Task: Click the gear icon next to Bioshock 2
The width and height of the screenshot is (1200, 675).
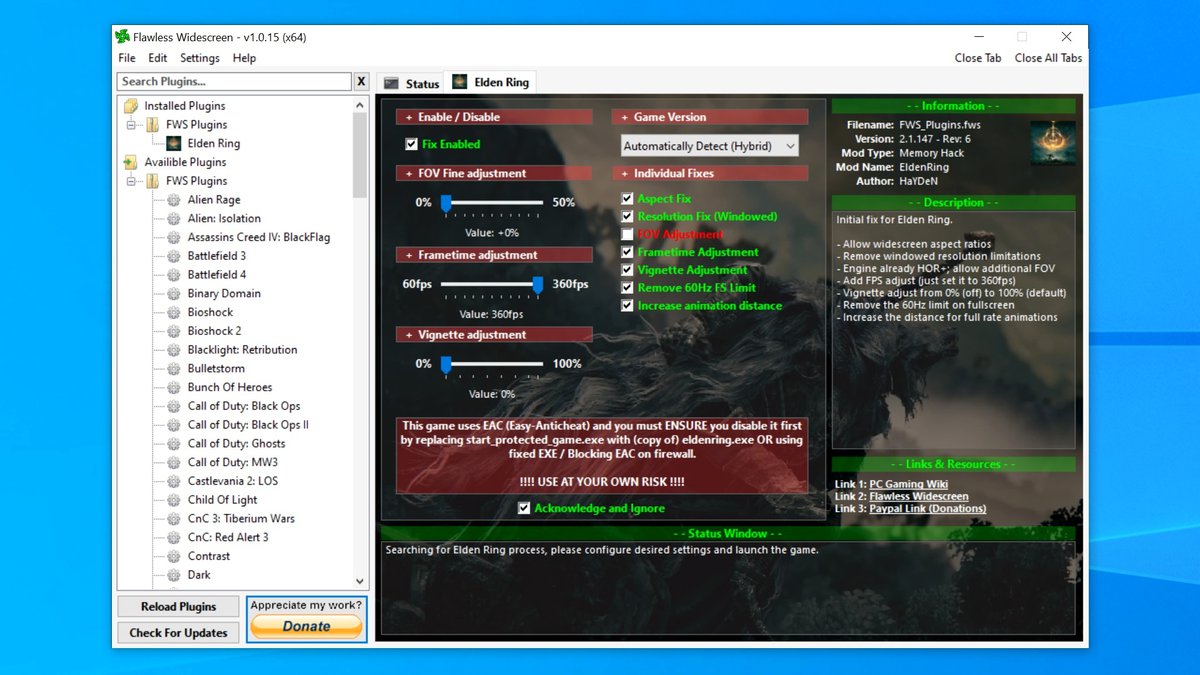Action: (x=174, y=331)
